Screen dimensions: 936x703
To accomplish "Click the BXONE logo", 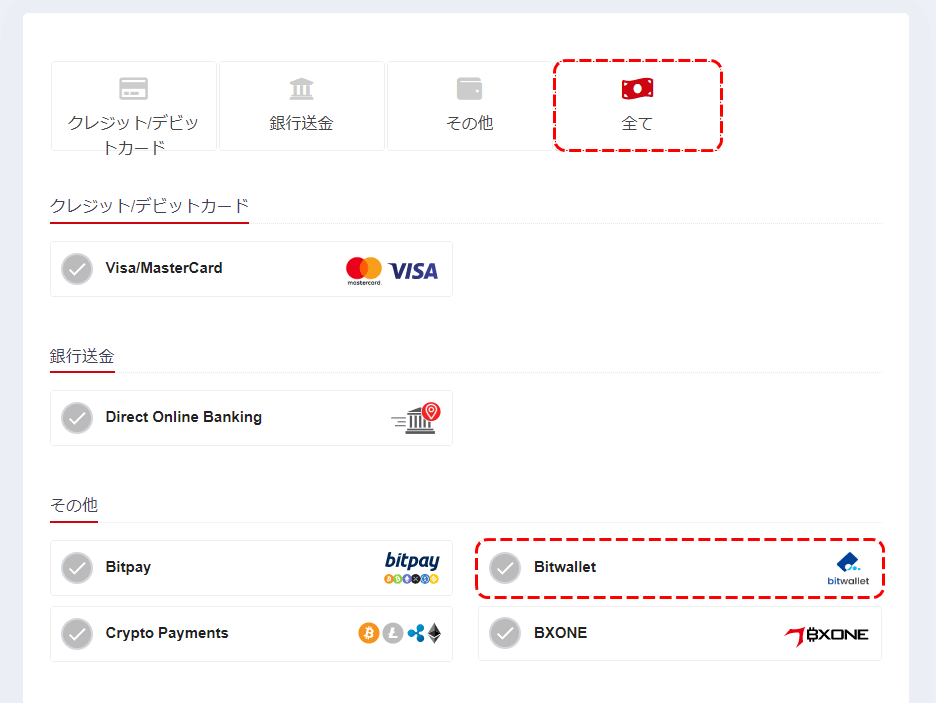I will coord(826,636).
